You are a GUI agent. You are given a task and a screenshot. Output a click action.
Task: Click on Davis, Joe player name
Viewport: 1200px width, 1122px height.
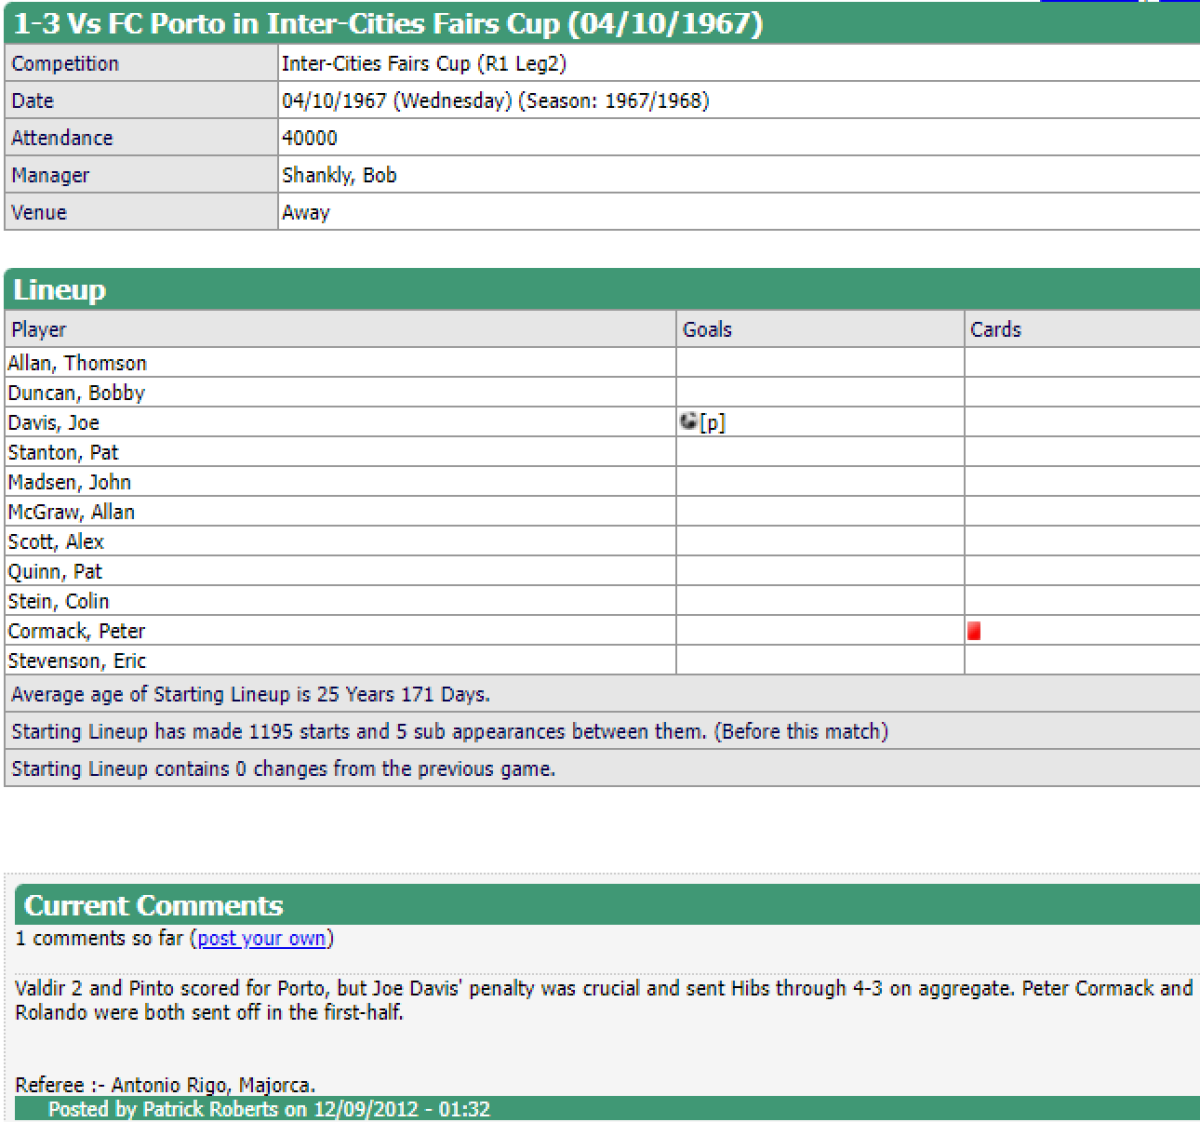(53, 423)
